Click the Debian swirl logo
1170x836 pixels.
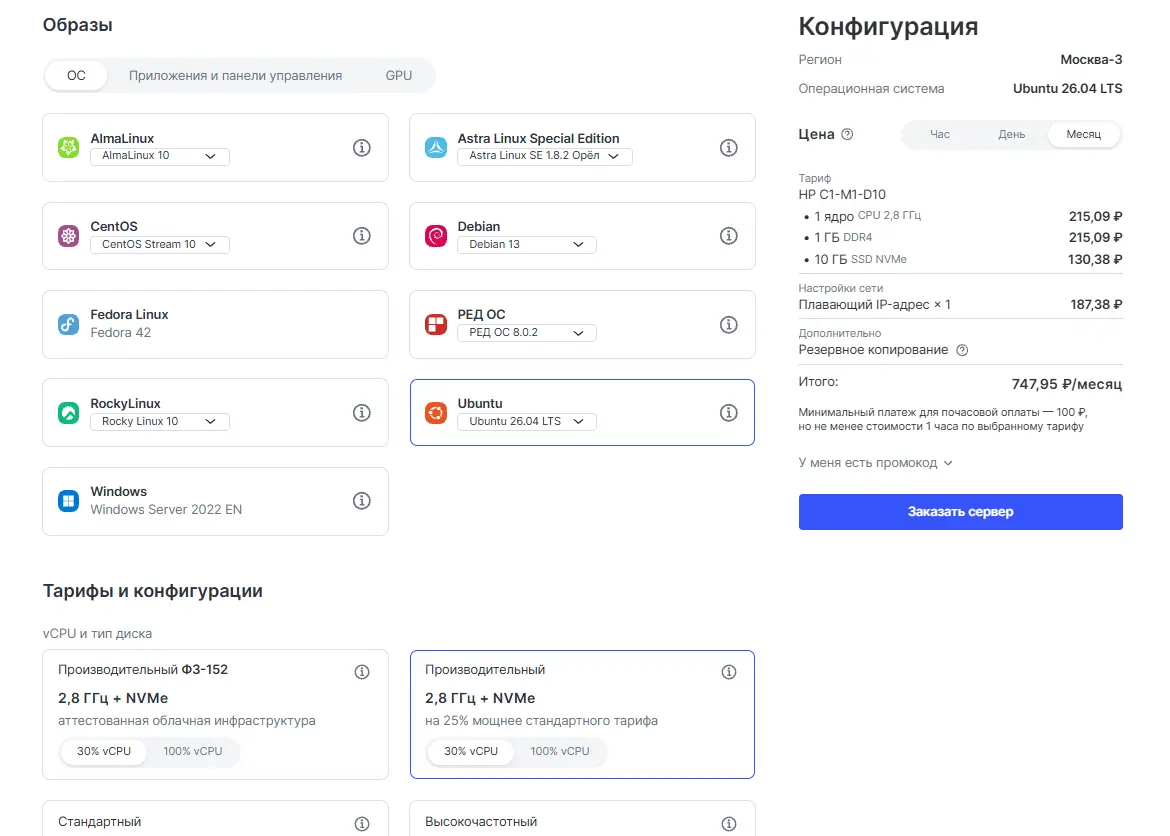pyautogui.click(x=436, y=236)
